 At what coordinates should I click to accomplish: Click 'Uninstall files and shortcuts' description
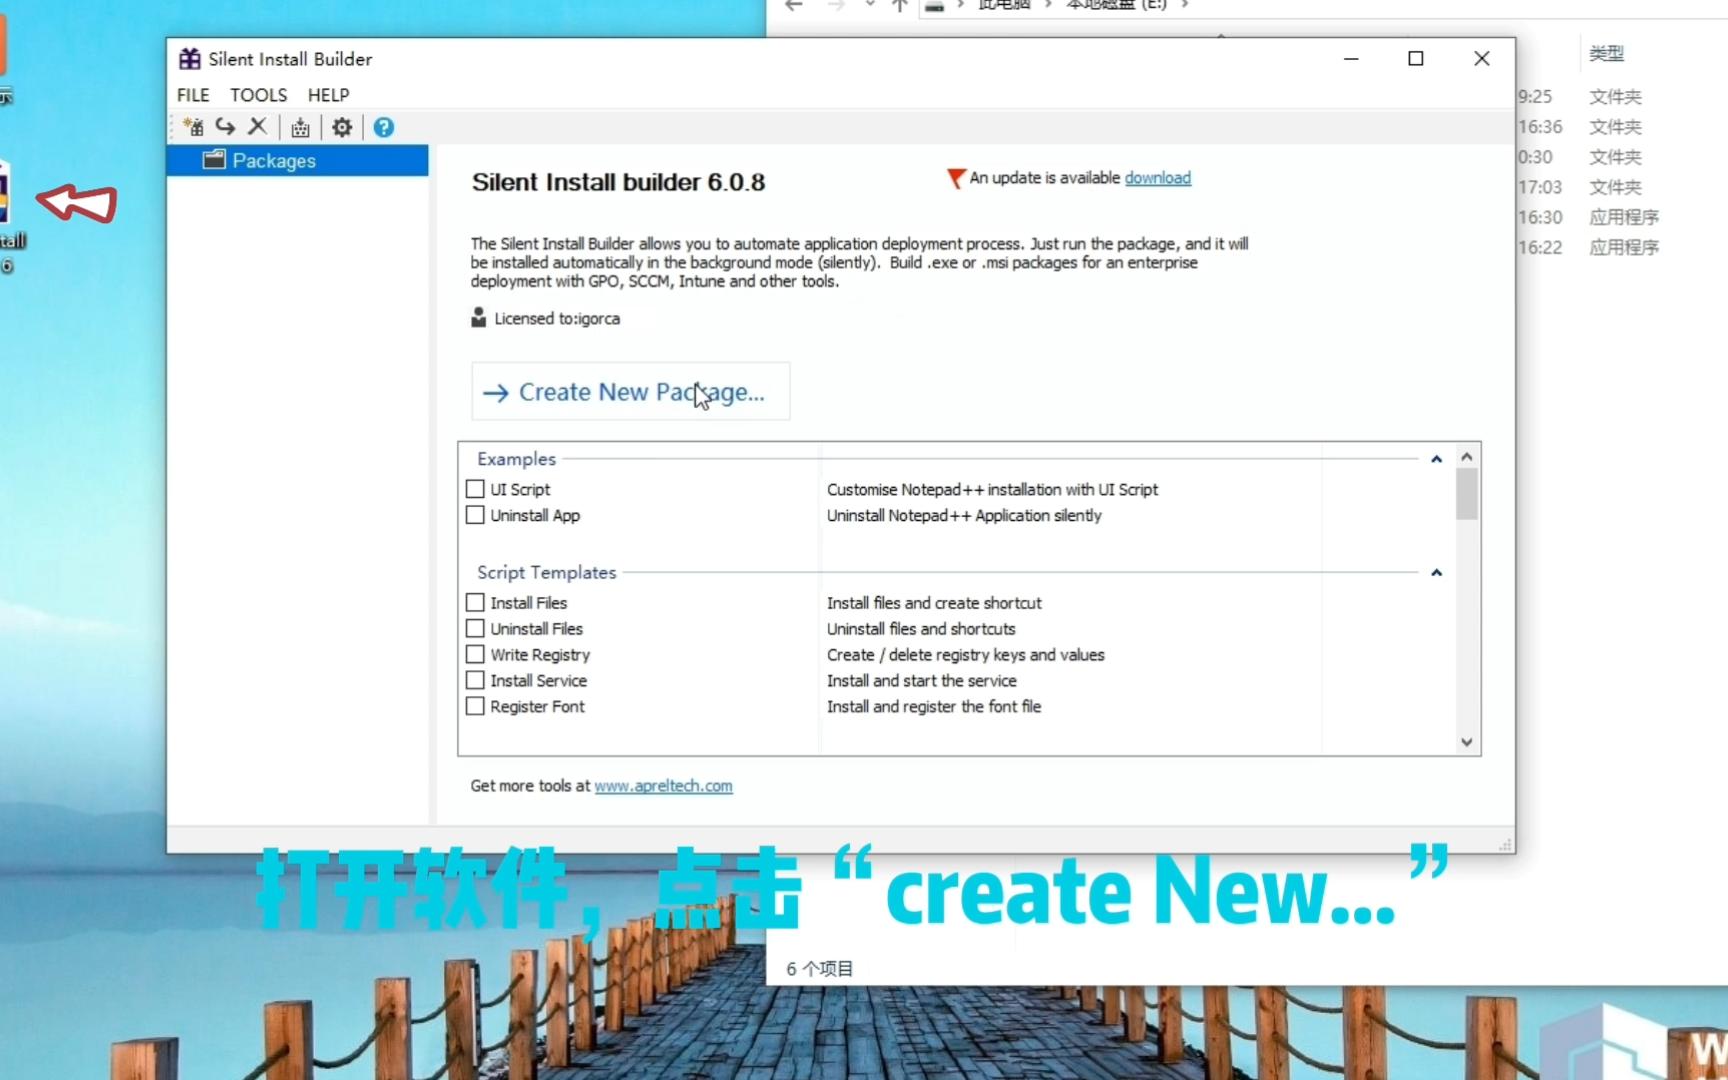pos(921,629)
